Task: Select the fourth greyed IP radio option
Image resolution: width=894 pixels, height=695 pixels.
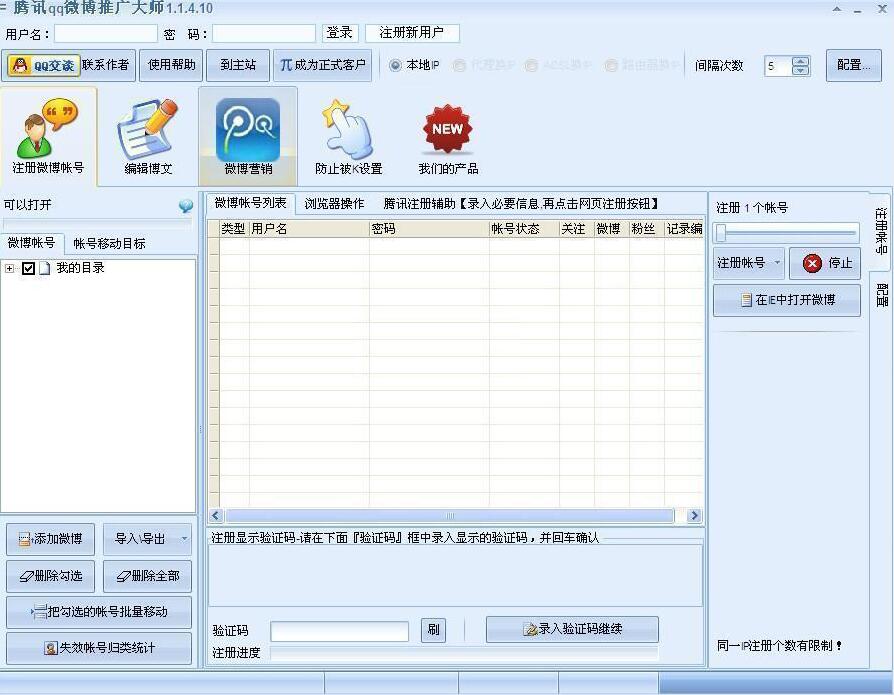Action: [611, 66]
